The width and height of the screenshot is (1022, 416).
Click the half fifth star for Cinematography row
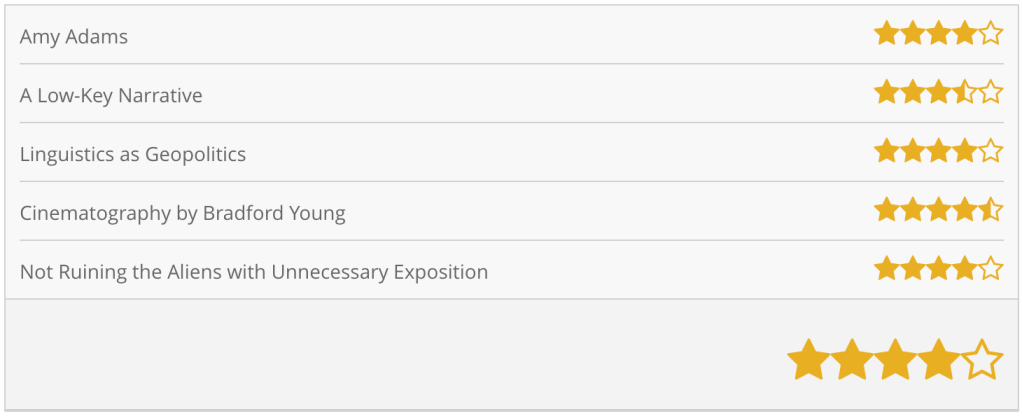(990, 210)
